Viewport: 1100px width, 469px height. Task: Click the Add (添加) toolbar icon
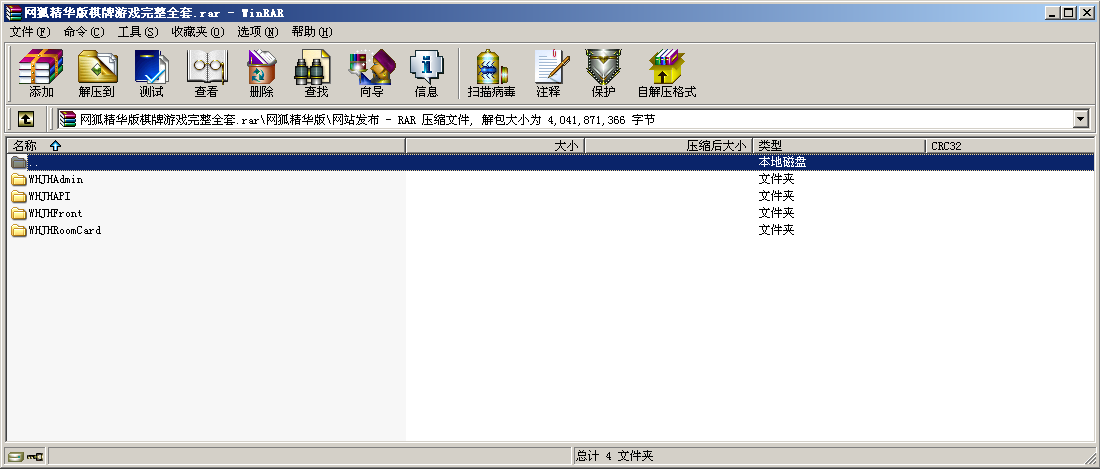41,73
